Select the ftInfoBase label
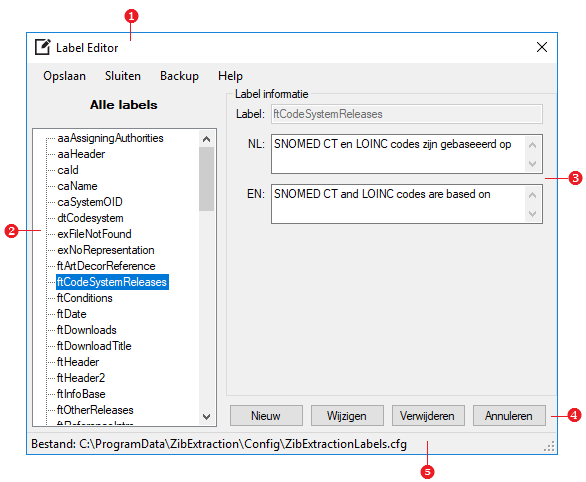The width and height of the screenshot is (586, 482). 81,394
